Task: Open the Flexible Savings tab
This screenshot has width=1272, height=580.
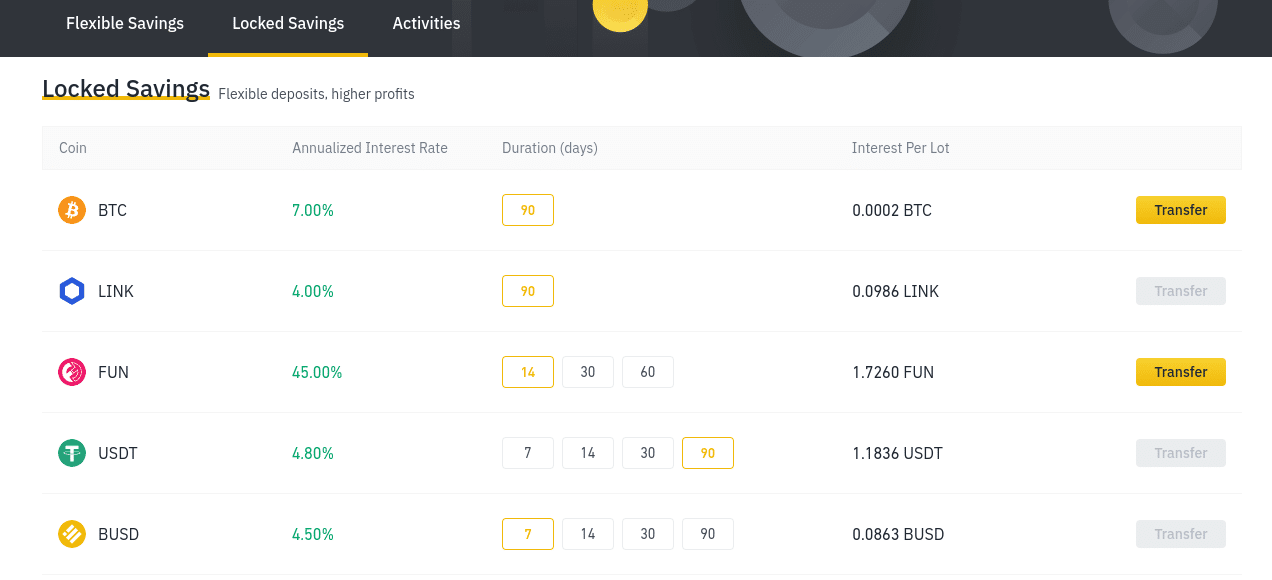Action: point(125,23)
